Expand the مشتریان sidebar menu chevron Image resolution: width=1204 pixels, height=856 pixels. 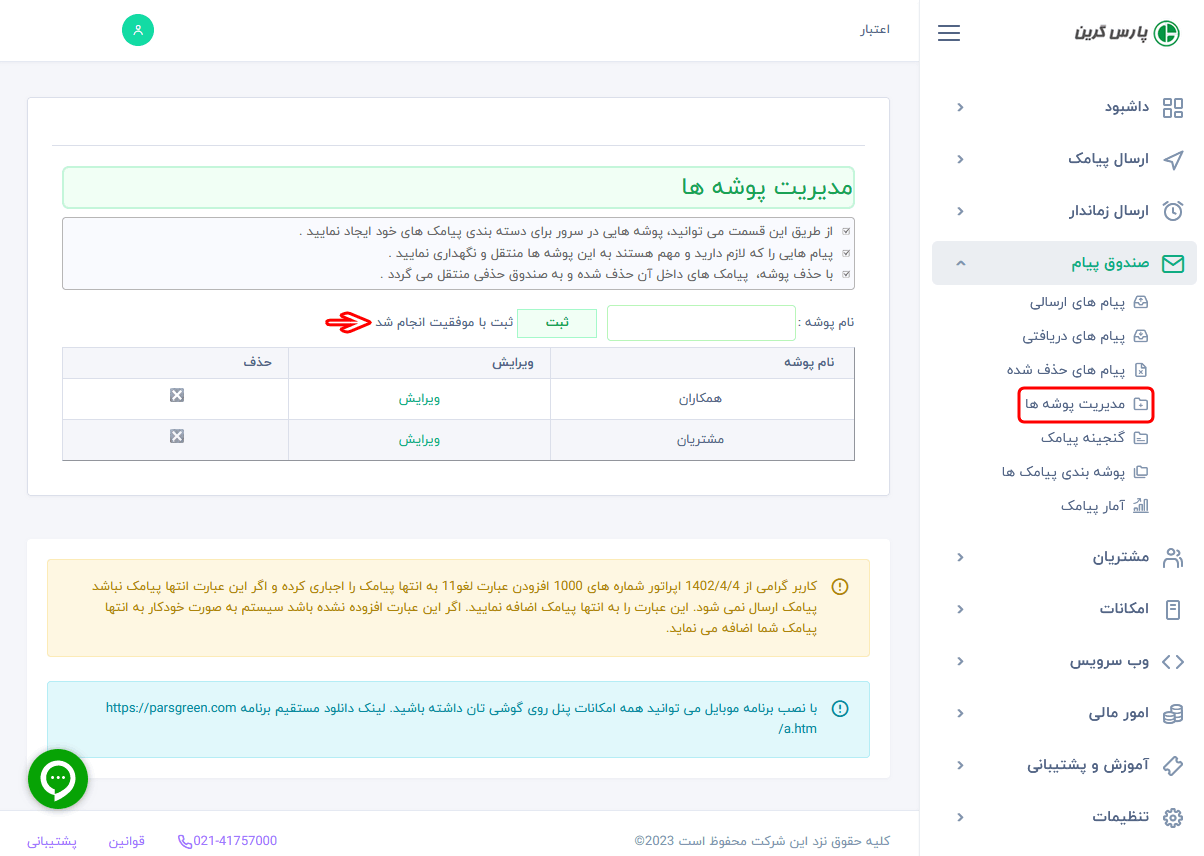pyautogui.click(x=960, y=558)
